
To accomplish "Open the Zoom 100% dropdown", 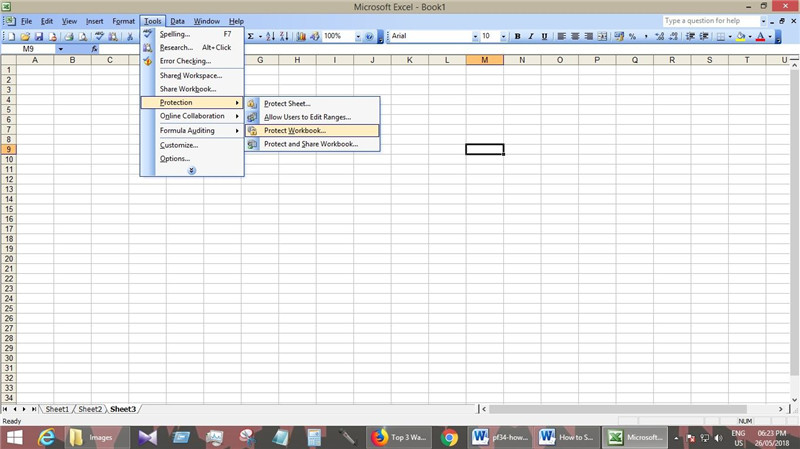I will tap(358, 36).
